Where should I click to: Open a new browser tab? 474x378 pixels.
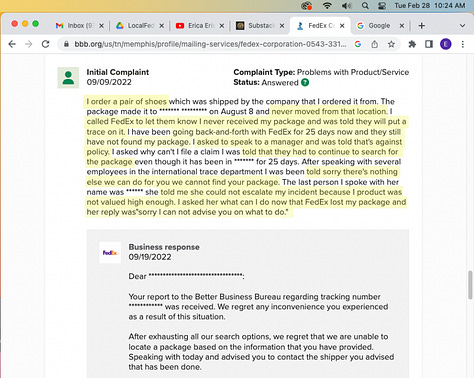(422, 26)
